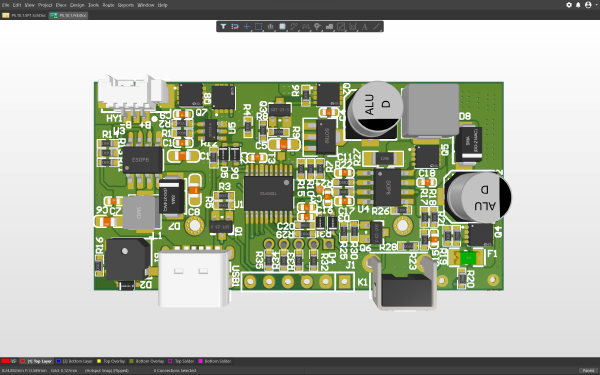This screenshot has height=375, width=600.
Task: Open the Window menu
Action: (145, 5)
